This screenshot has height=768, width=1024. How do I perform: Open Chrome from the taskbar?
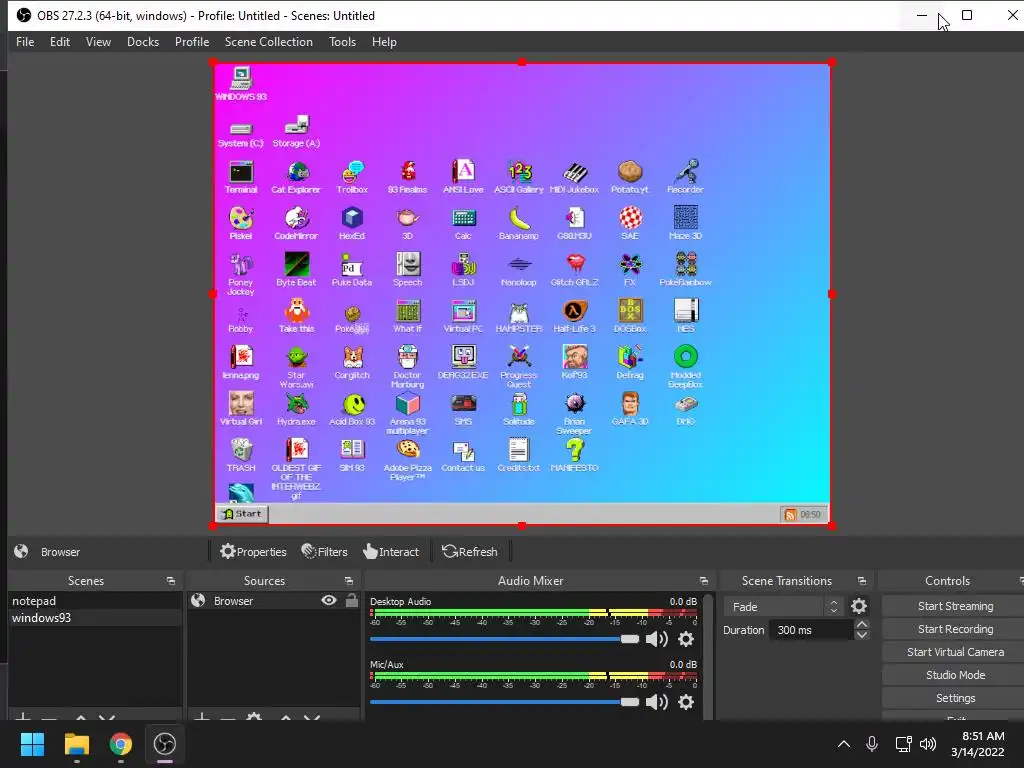(x=120, y=744)
